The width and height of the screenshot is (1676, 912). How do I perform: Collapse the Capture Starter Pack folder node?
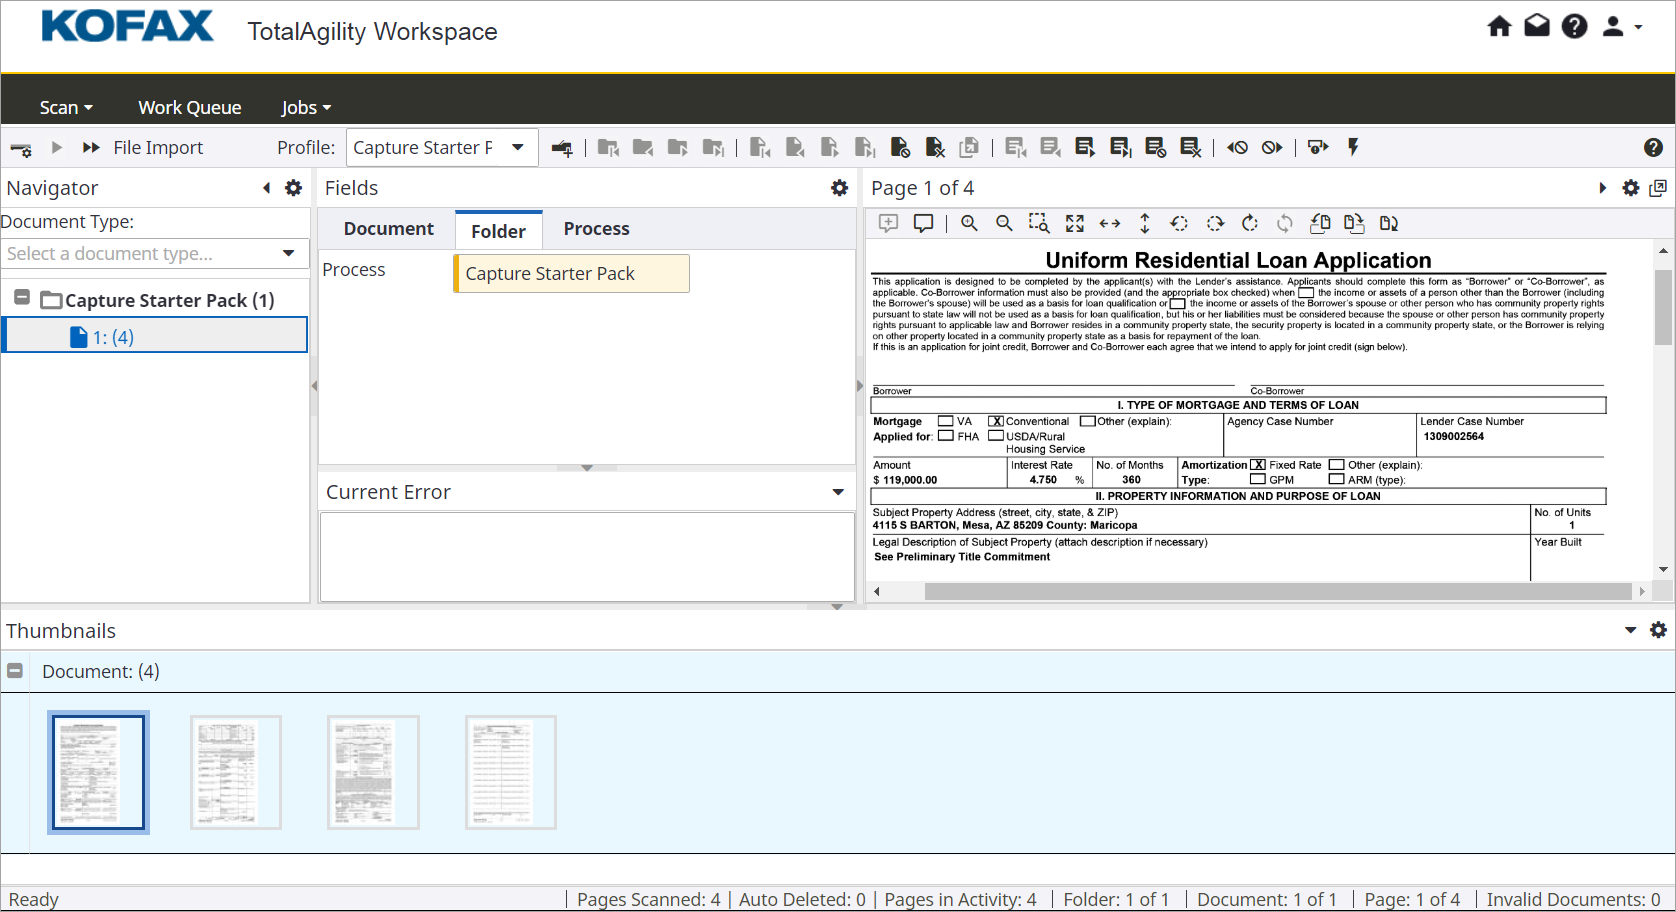[x=22, y=298]
